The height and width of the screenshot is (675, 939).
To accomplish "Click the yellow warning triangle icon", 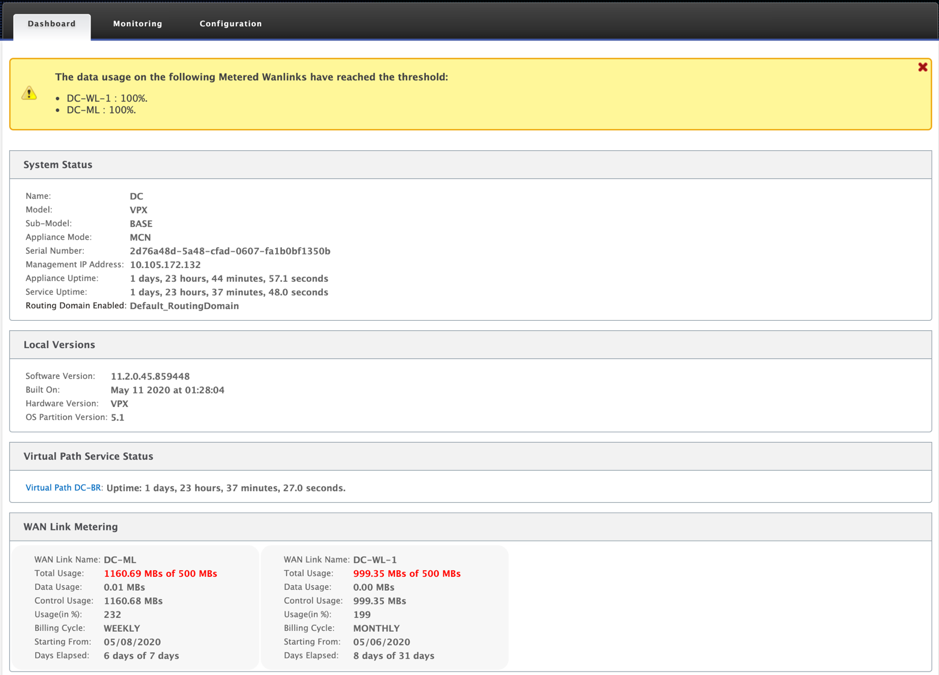I will [x=29, y=93].
